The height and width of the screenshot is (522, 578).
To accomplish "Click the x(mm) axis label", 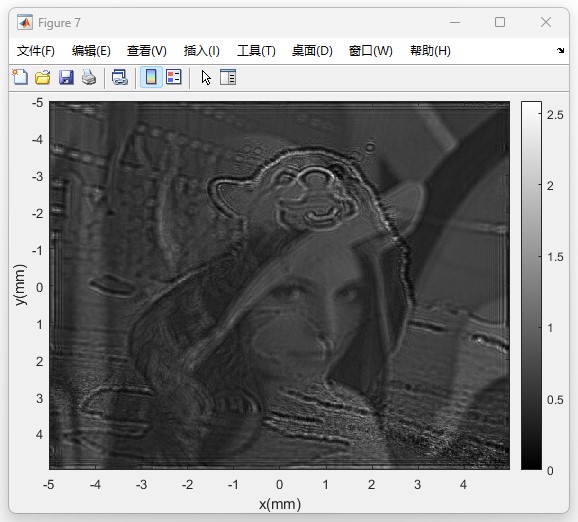I will [x=280, y=504].
